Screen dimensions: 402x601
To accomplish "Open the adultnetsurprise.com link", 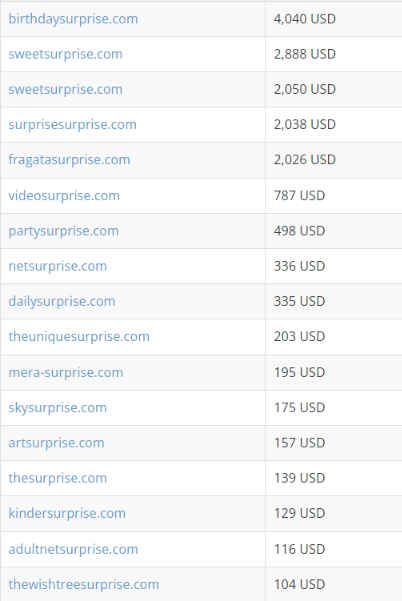I will [73, 549].
